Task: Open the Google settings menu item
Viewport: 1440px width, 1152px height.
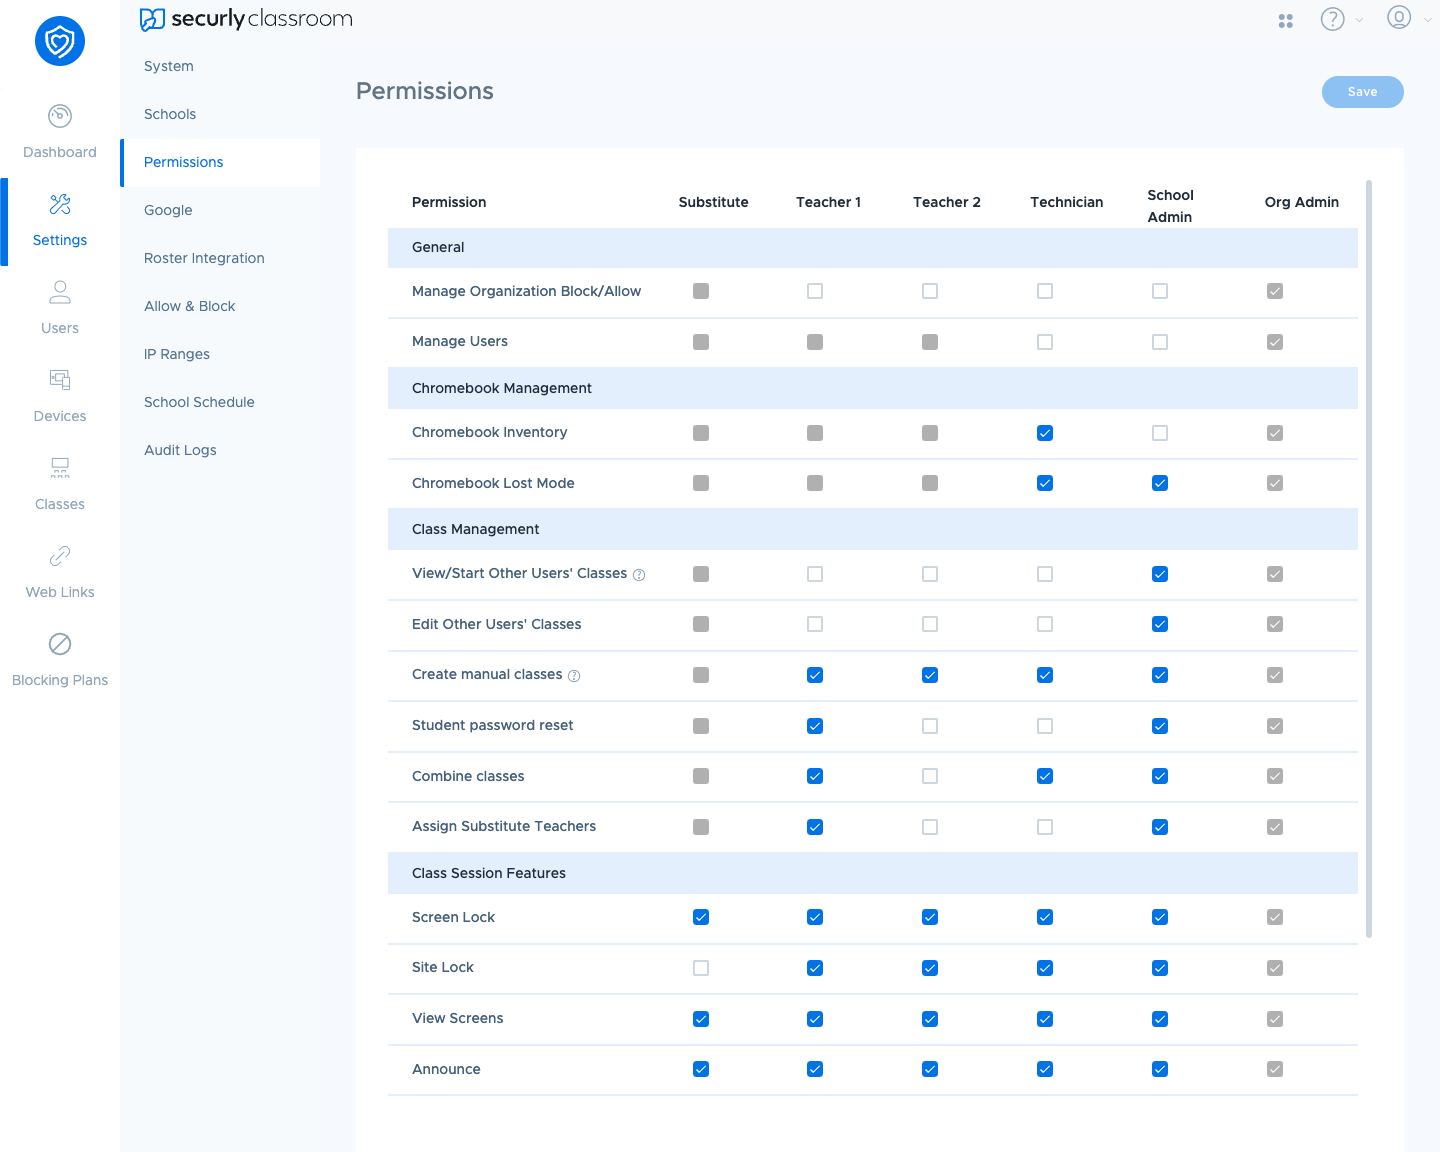Action: coord(220,210)
